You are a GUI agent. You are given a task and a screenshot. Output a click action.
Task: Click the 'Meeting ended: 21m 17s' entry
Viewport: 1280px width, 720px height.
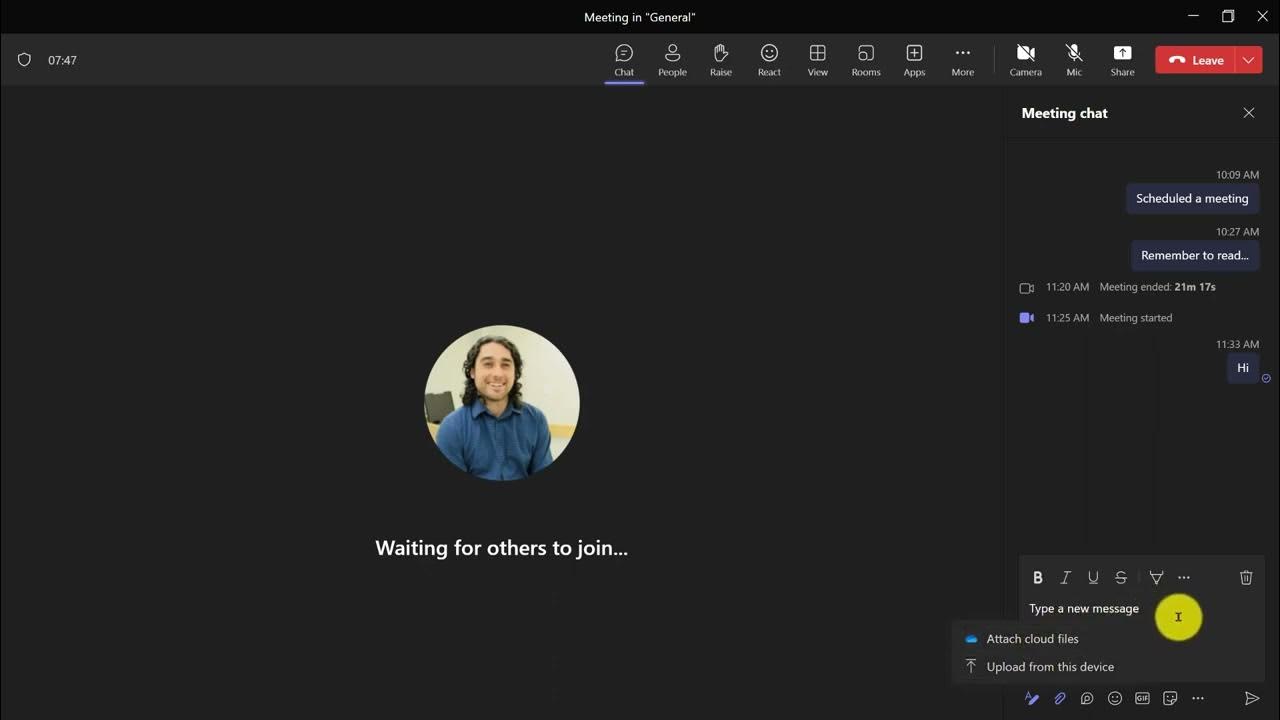(x=1157, y=287)
